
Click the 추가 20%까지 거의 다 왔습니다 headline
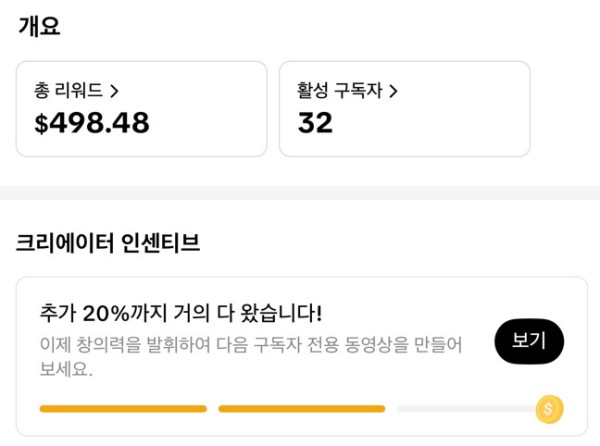click(180, 313)
